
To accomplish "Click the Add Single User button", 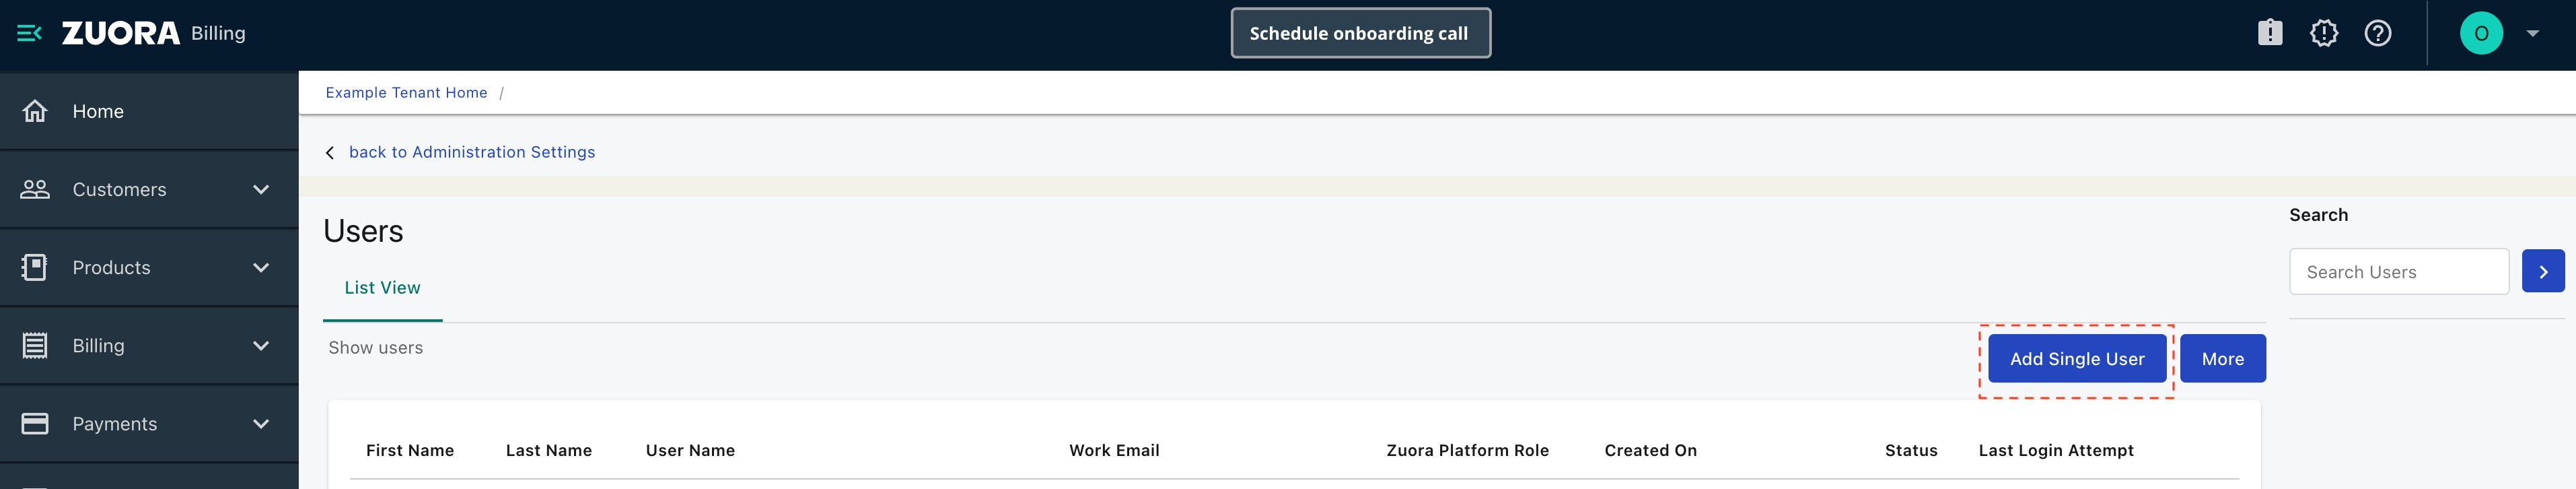I will tap(2077, 359).
